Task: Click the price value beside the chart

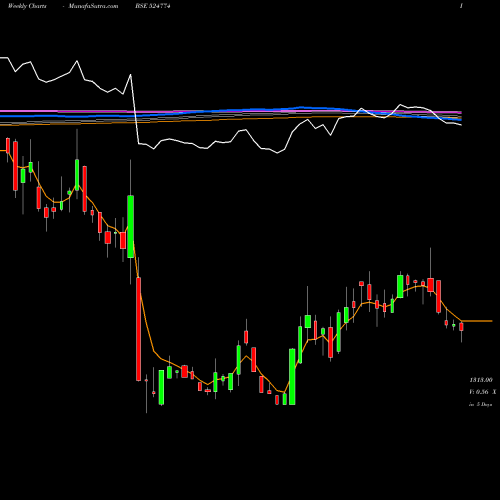Action: [x=481, y=380]
